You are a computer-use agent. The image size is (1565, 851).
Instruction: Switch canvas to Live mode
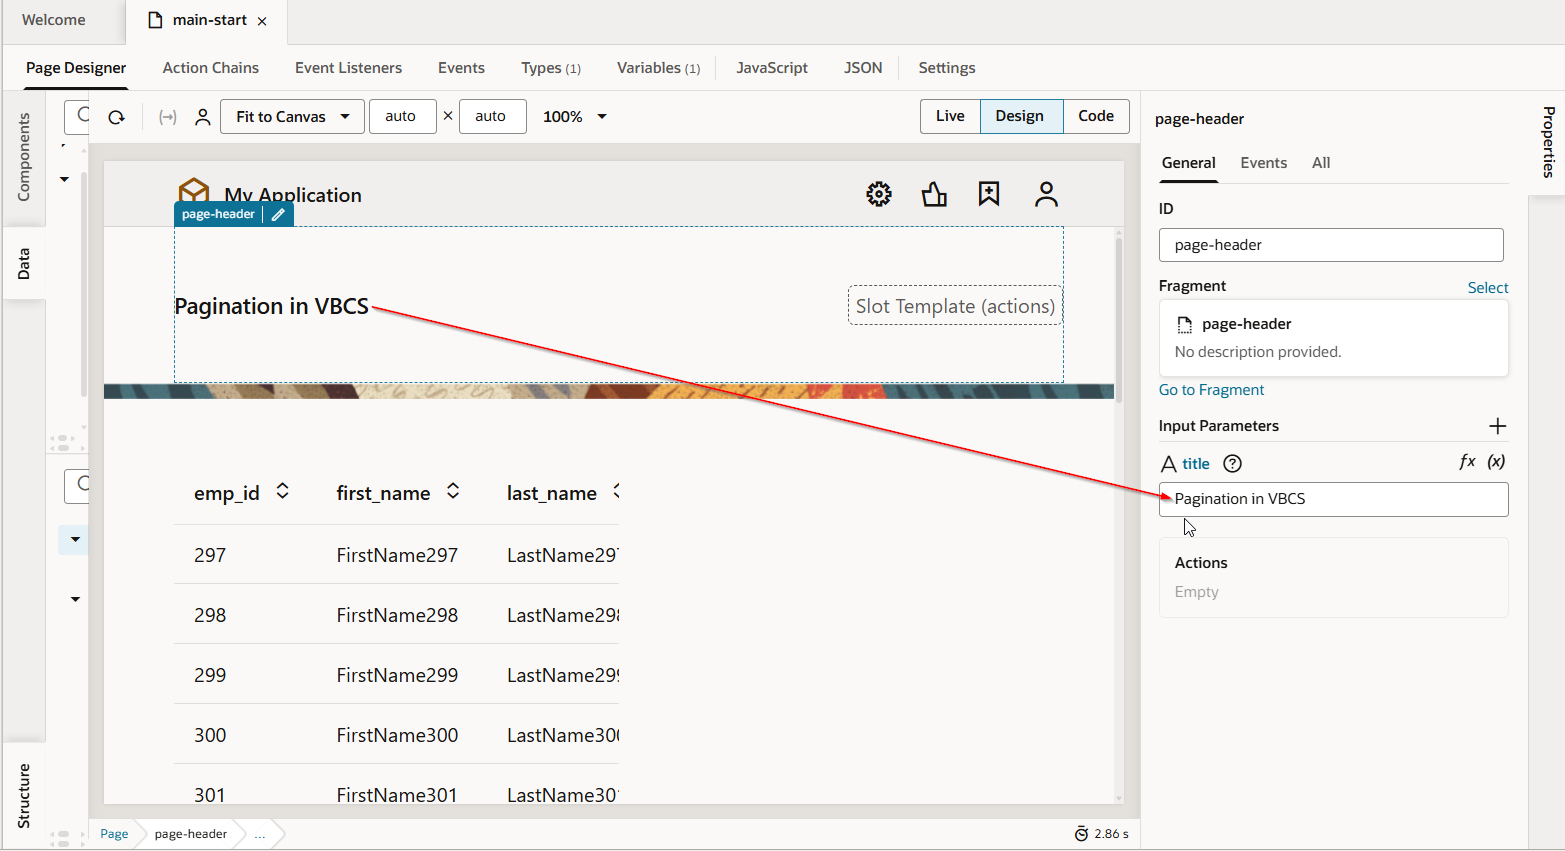(950, 116)
